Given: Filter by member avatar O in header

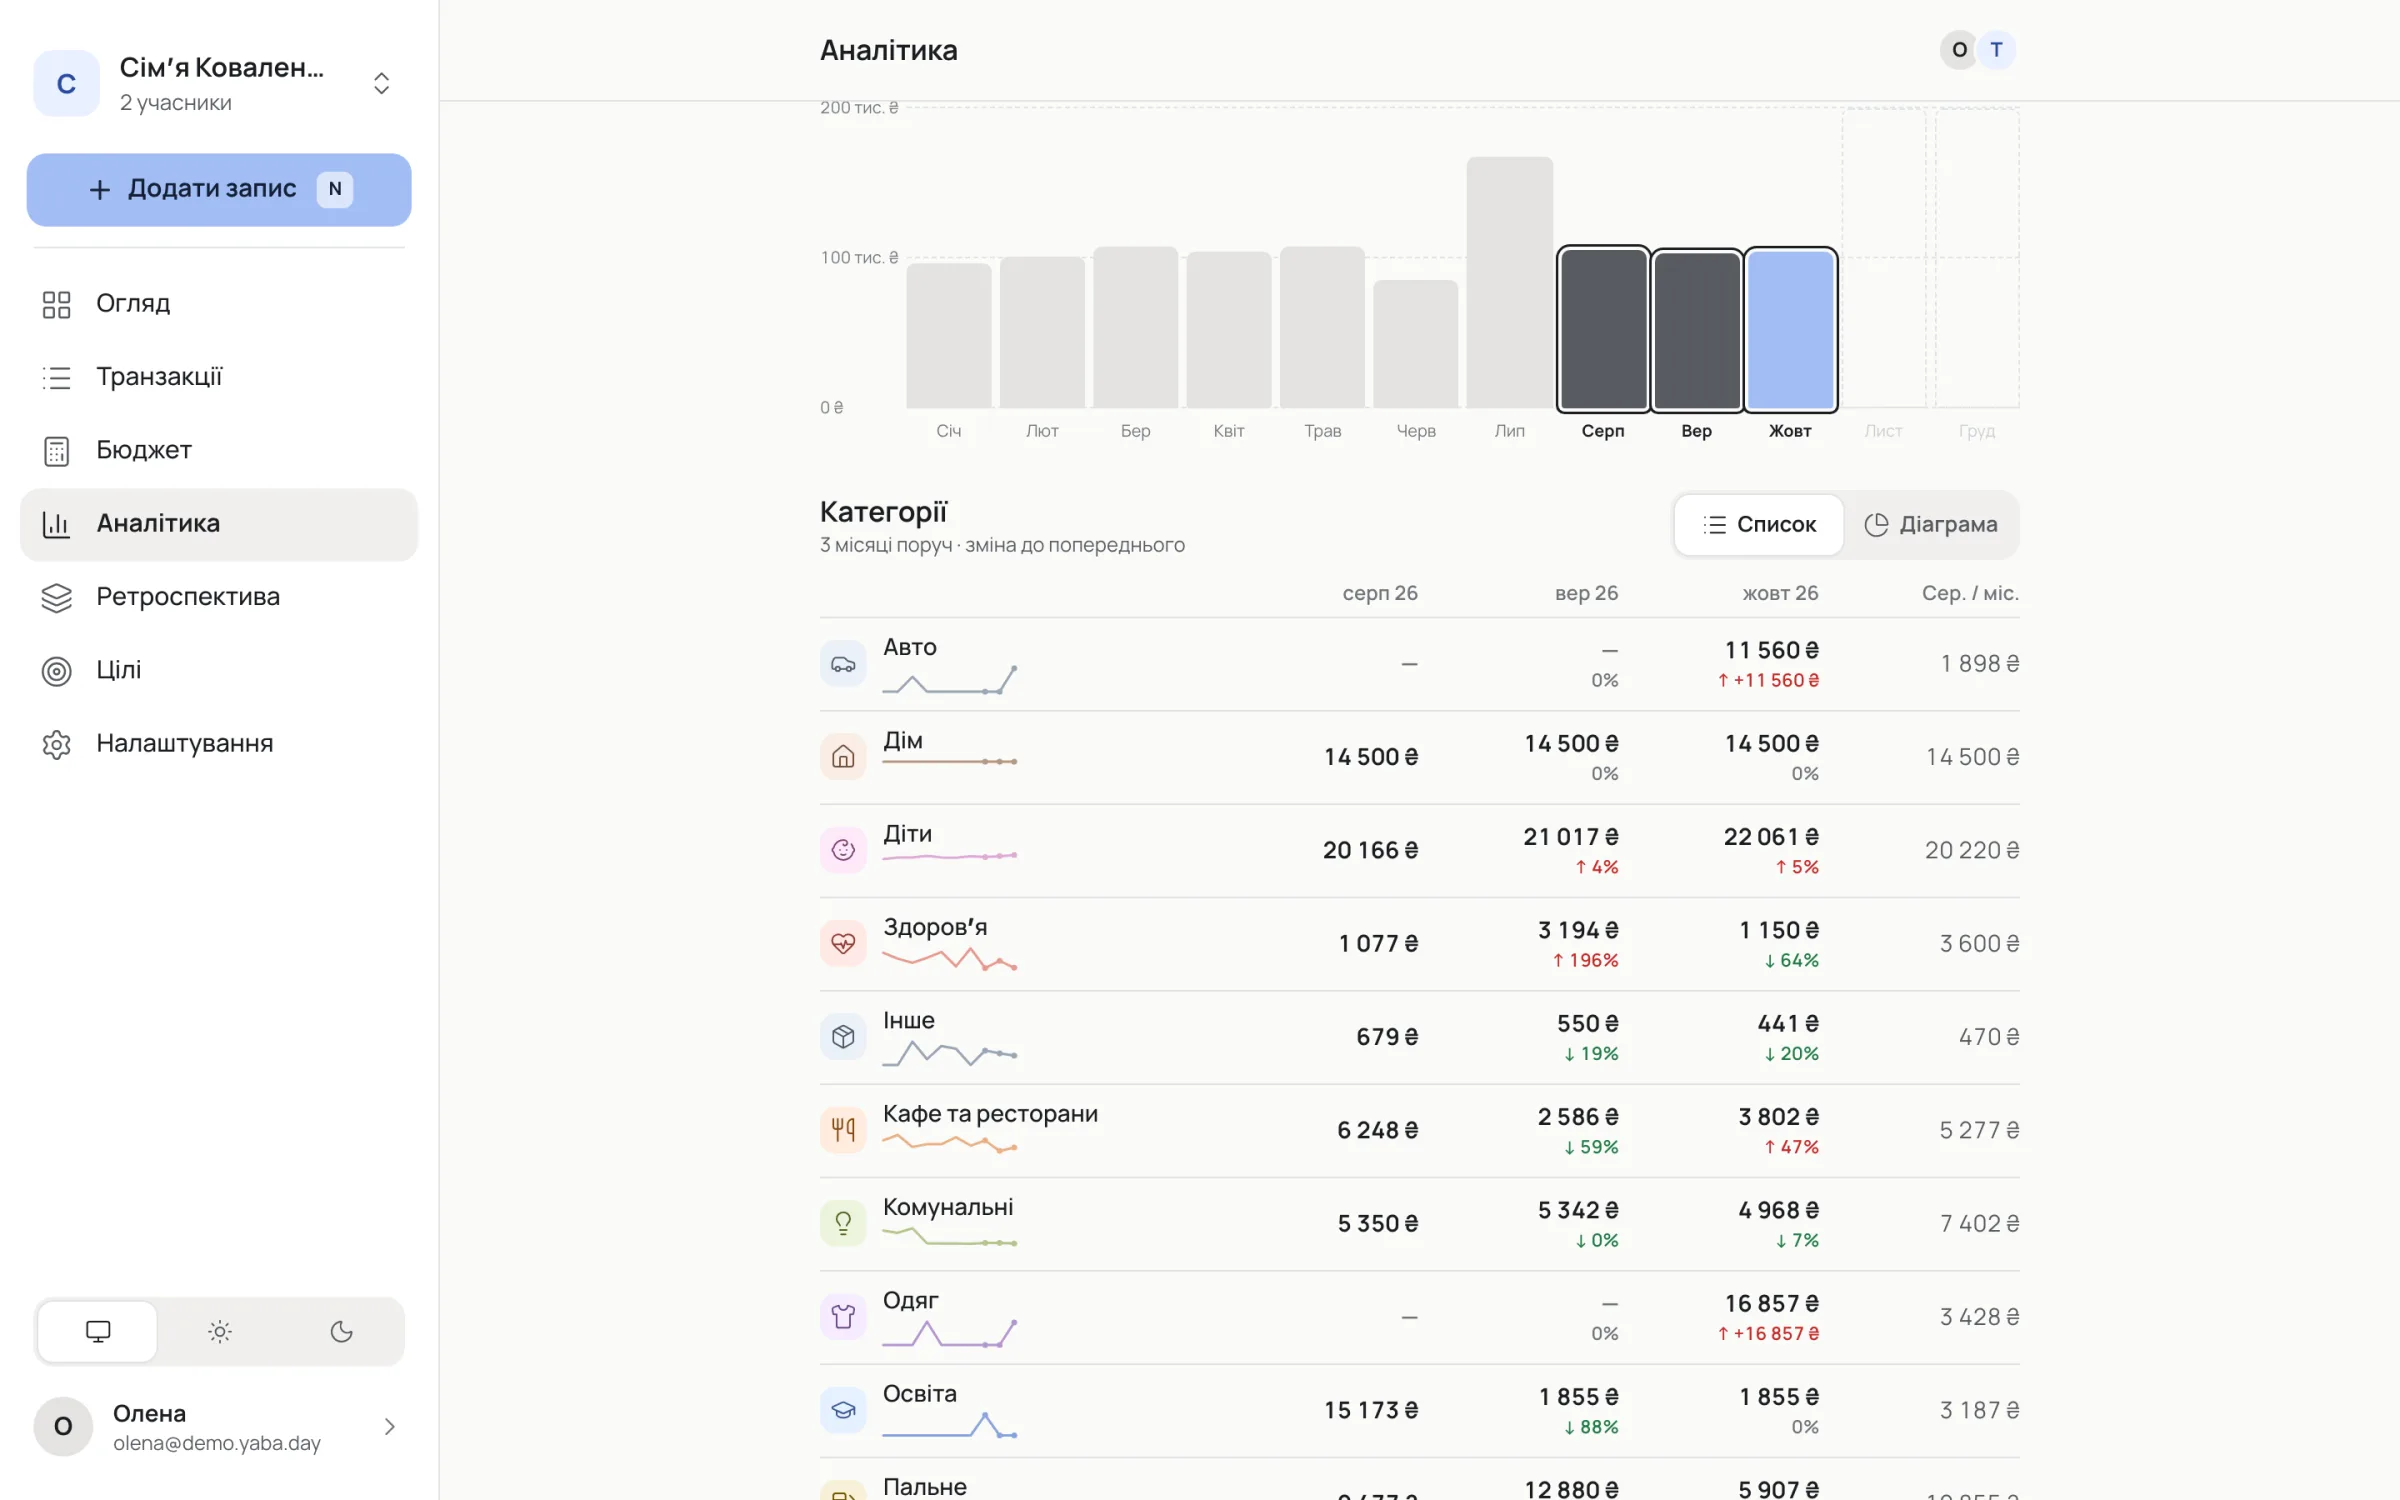Looking at the screenshot, I should pos(1959,50).
